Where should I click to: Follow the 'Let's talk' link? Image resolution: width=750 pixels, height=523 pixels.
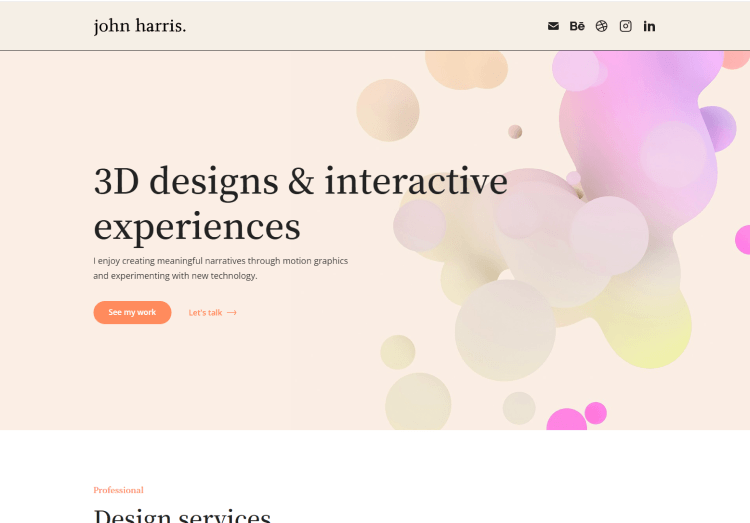click(206, 313)
